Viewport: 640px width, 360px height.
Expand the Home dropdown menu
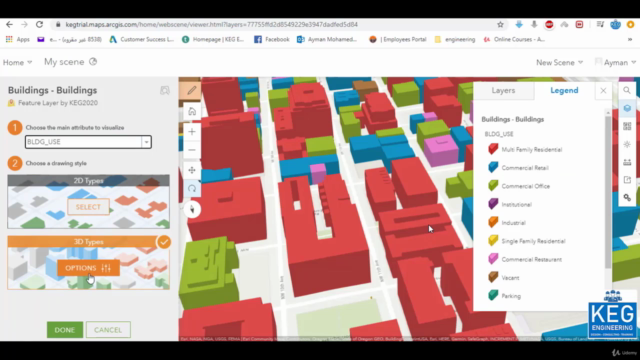(x=17, y=62)
